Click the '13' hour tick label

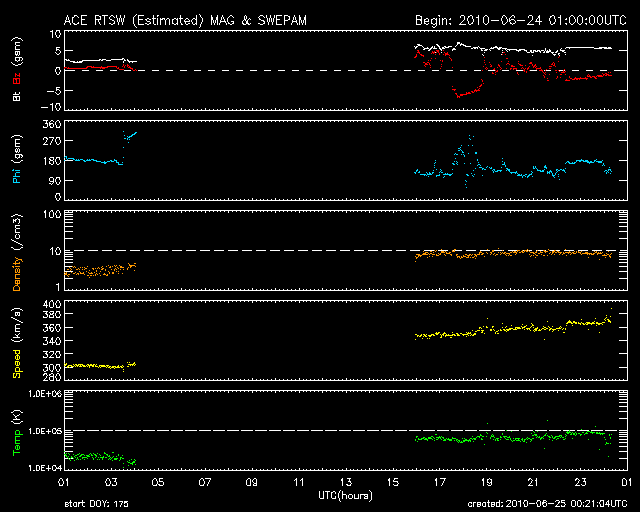click(x=346, y=483)
